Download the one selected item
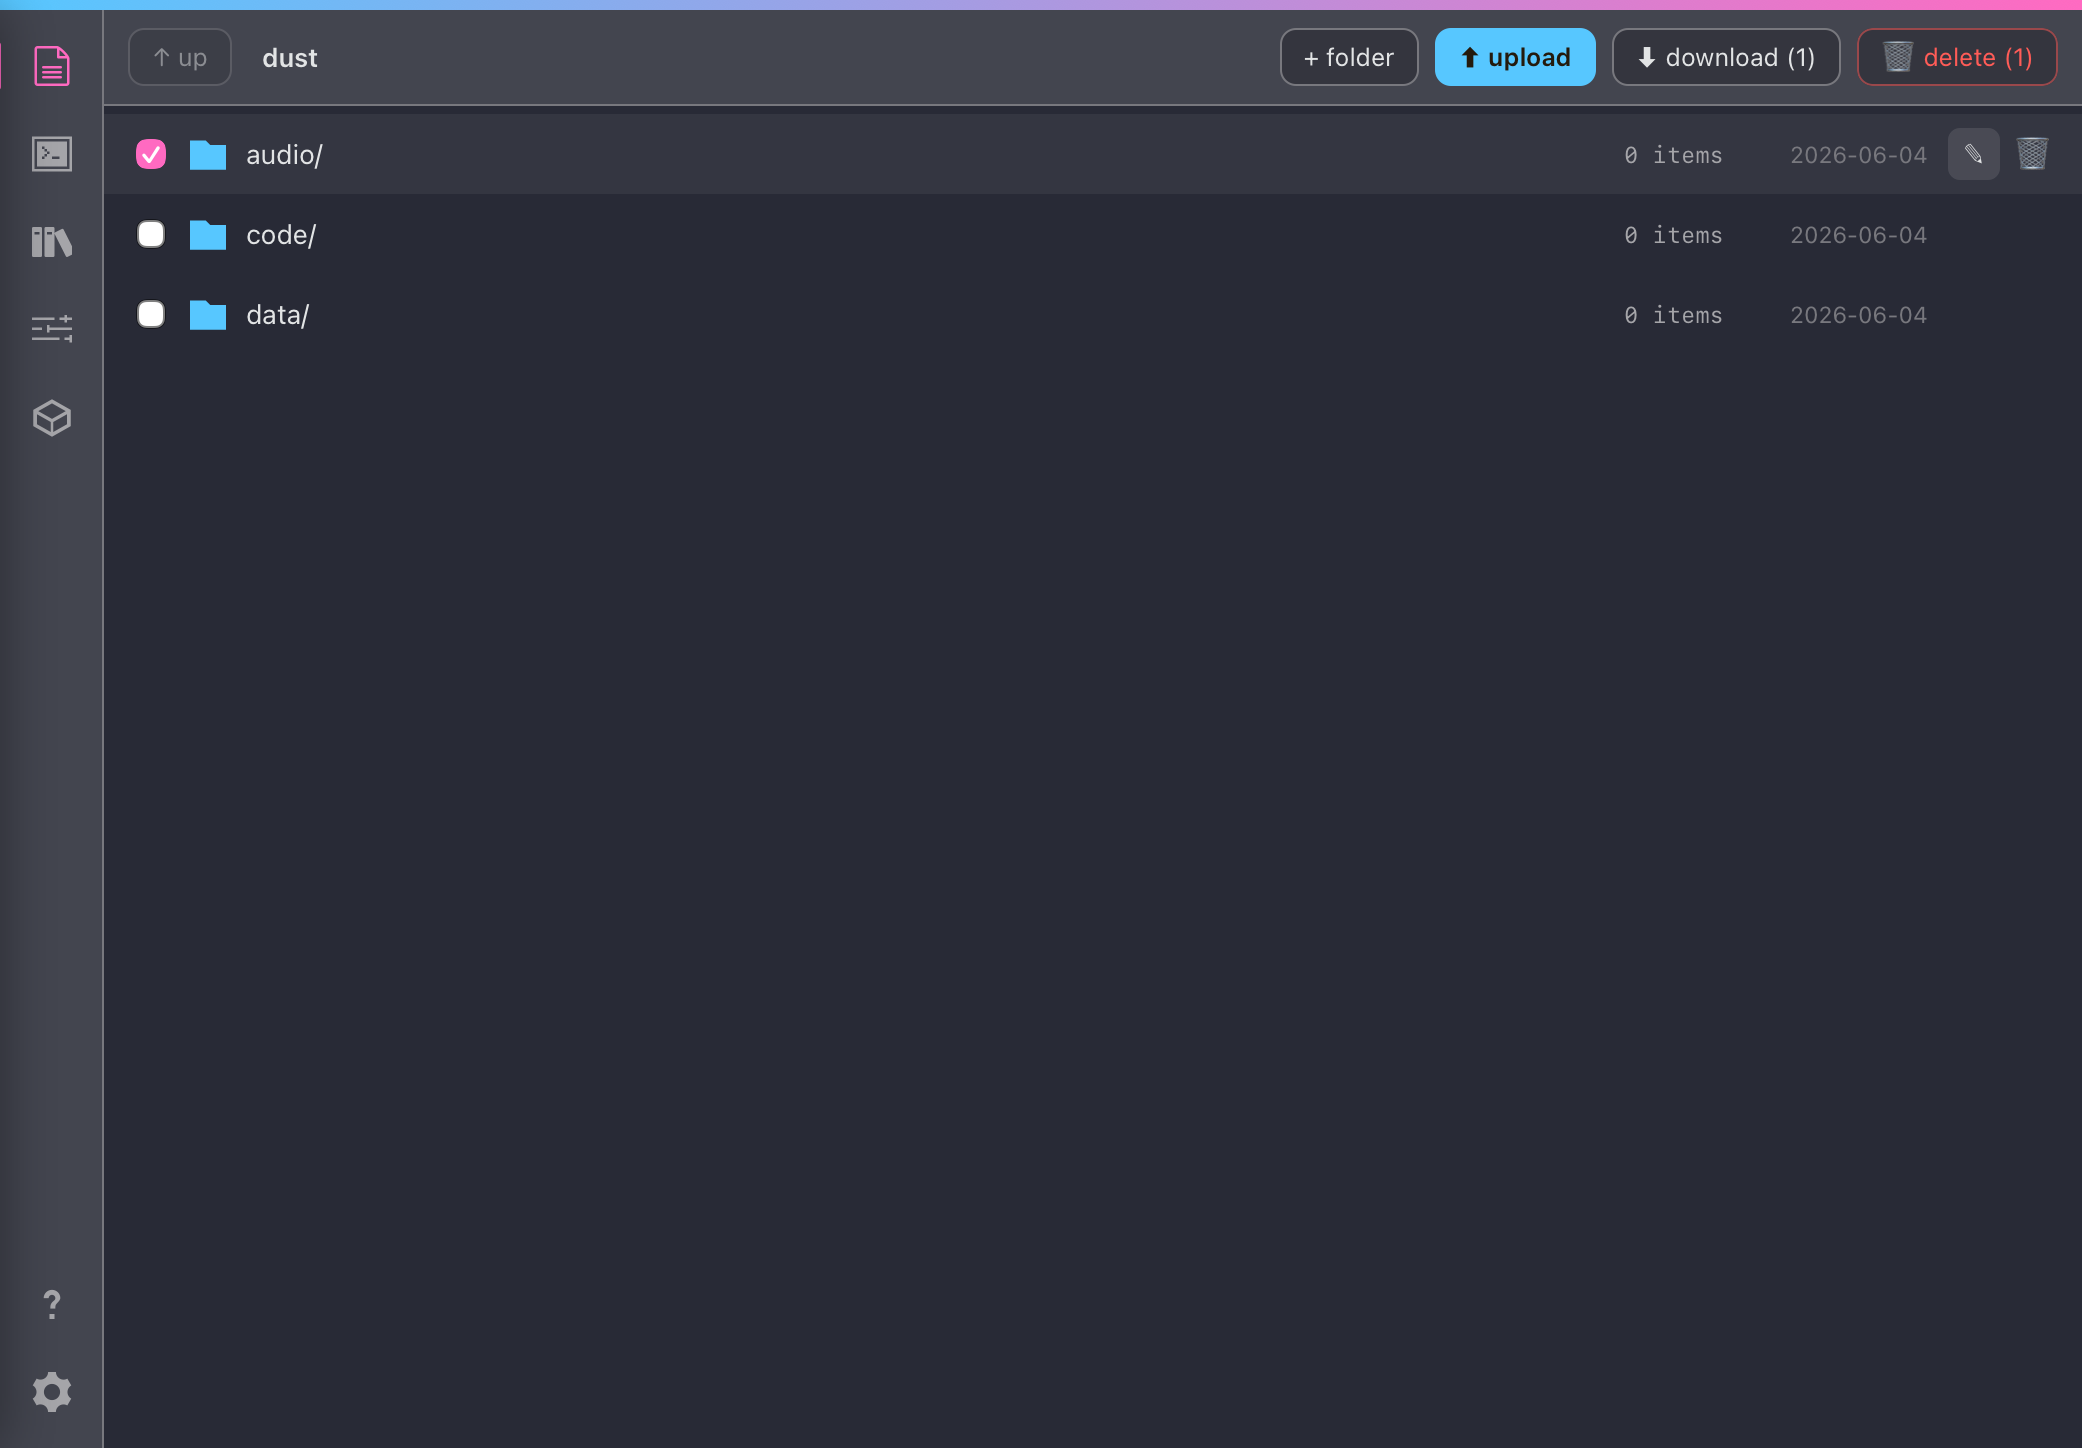Screen dimensions: 2082x1448 click(x=1726, y=57)
